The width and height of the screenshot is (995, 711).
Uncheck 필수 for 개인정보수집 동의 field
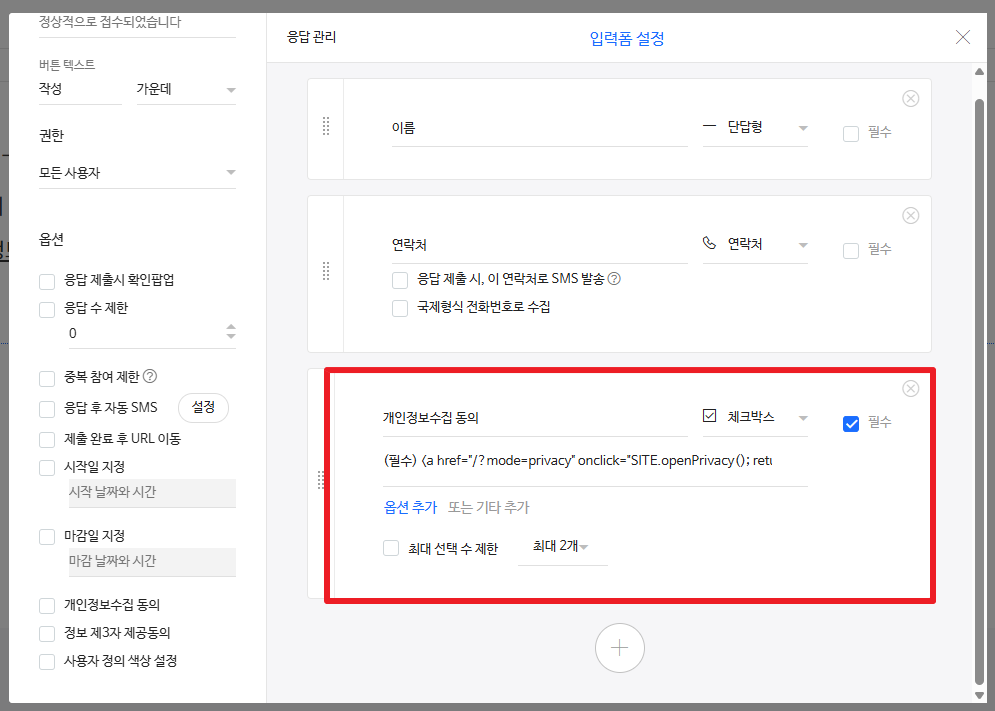(x=850, y=423)
